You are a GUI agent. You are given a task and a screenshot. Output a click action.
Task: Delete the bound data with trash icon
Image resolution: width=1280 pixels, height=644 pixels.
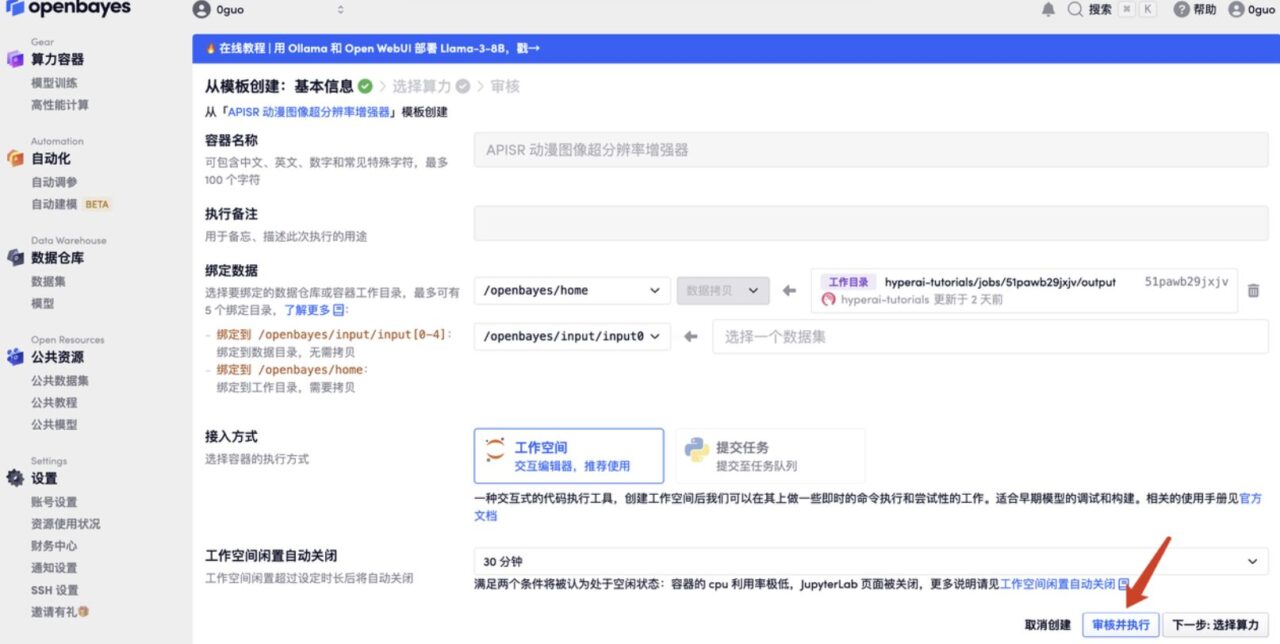pyautogui.click(x=1253, y=290)
